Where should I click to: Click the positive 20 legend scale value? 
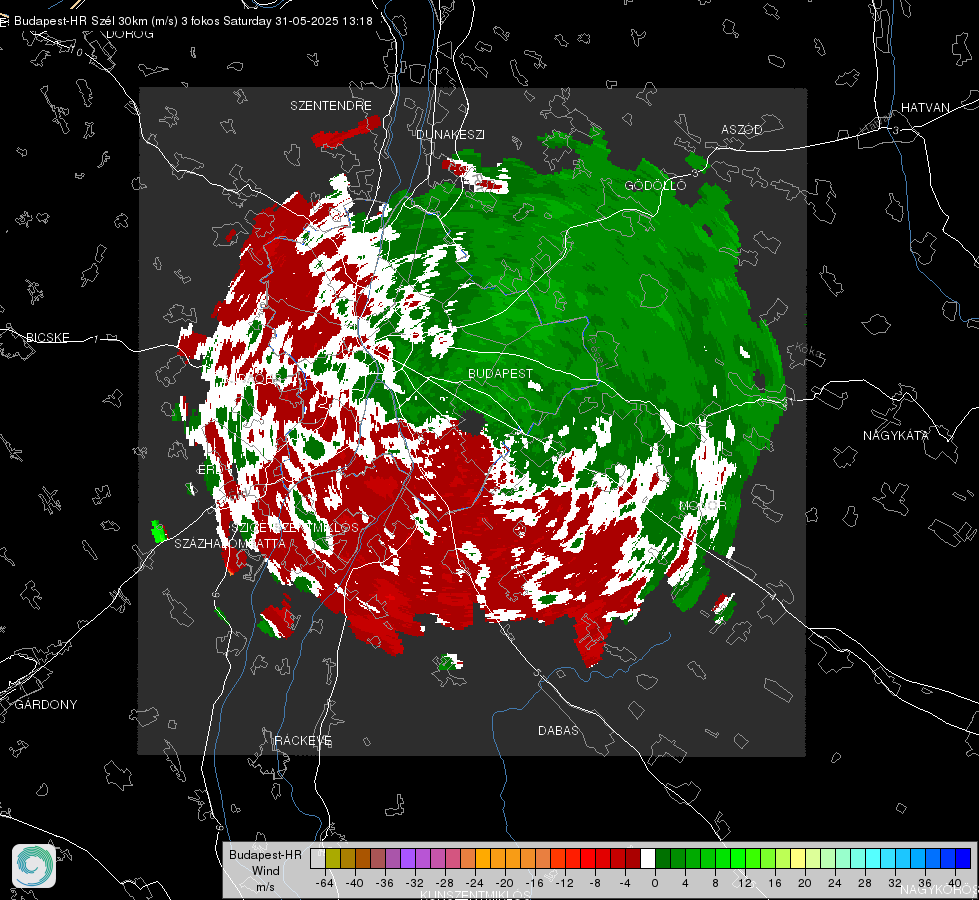805,883
